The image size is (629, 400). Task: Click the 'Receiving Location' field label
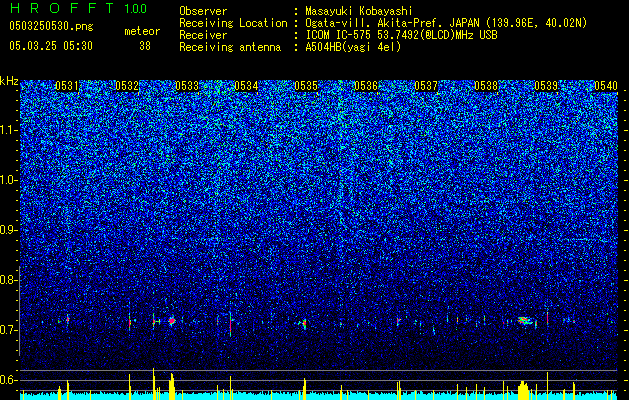233,23
